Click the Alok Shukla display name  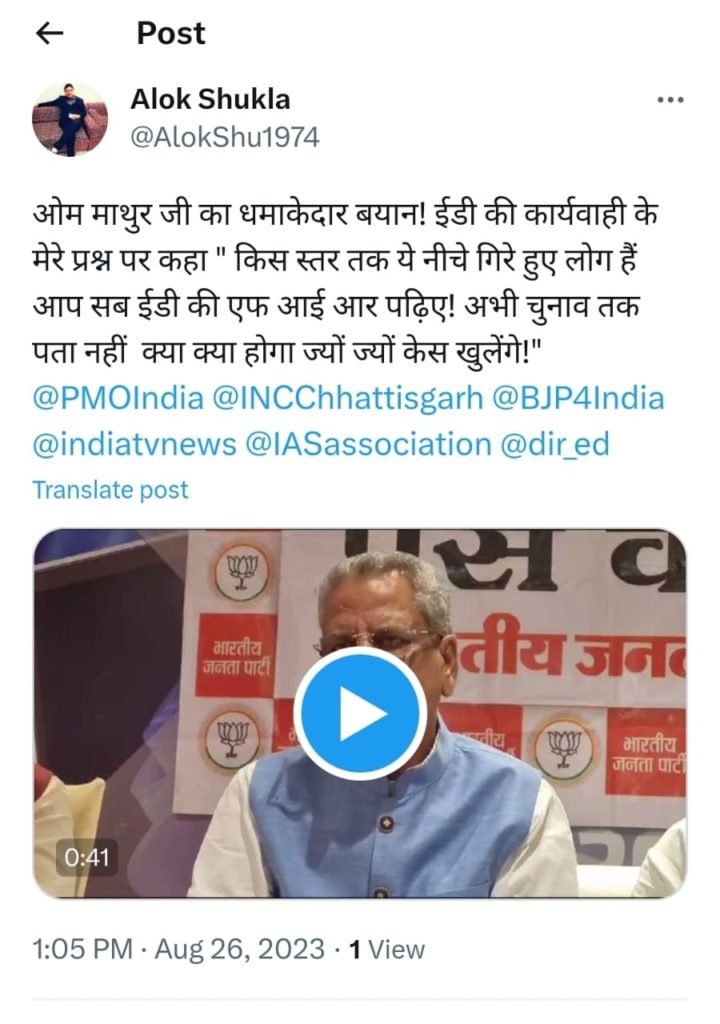[210, 100]
